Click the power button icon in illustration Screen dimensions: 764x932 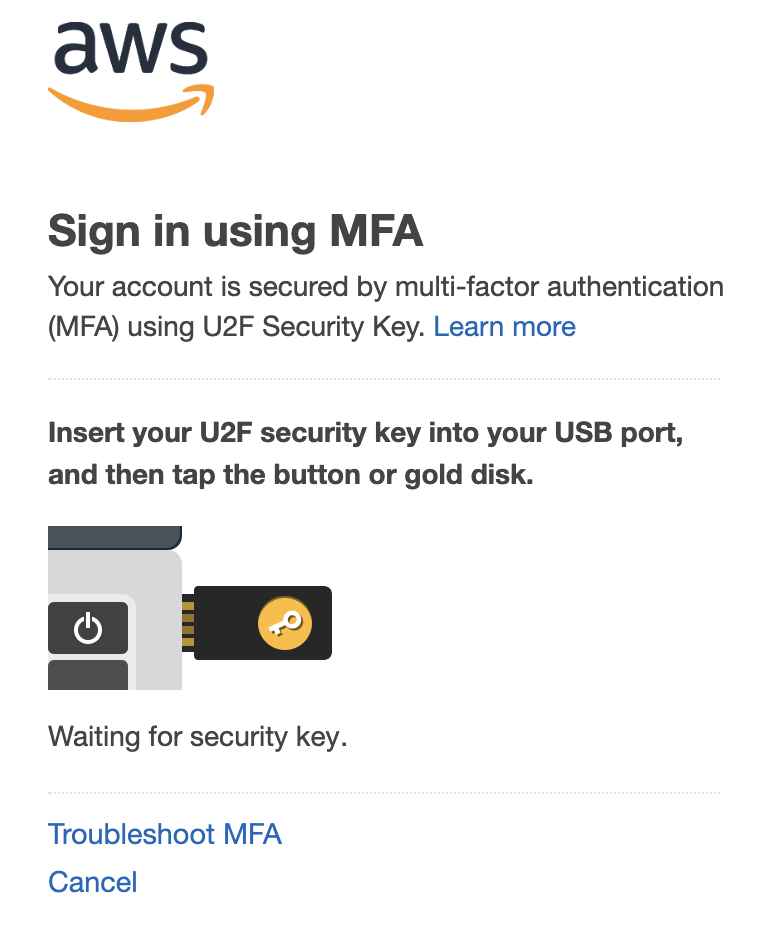point(88,628)
